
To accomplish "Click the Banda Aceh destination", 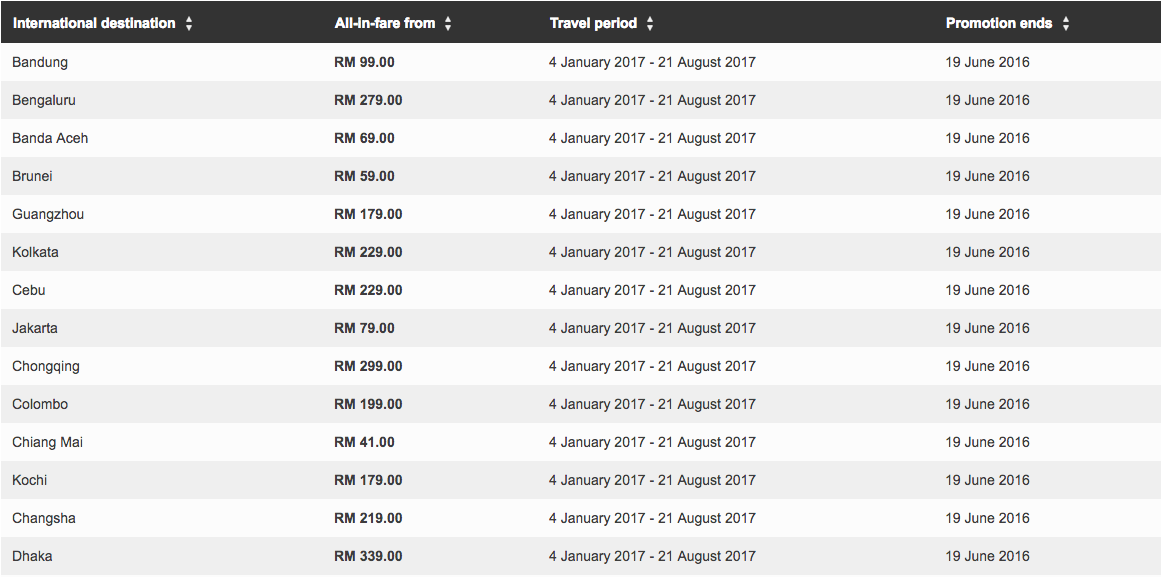I will (50, 138).
